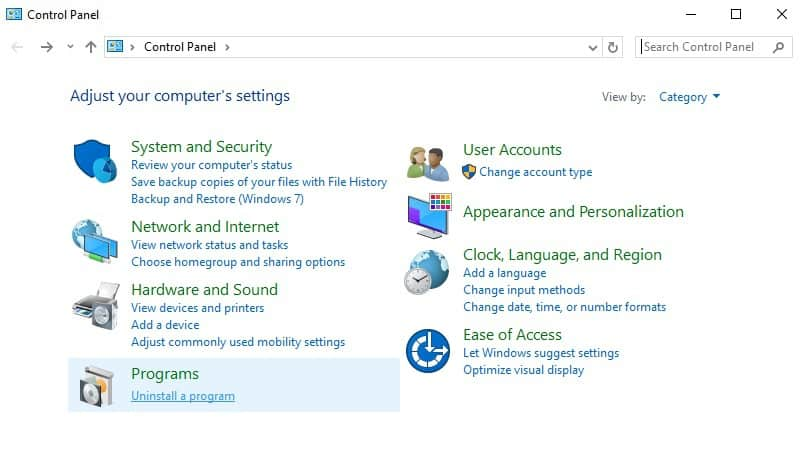
Task: Go up one level with up arrow
Action: click(91, 47)
